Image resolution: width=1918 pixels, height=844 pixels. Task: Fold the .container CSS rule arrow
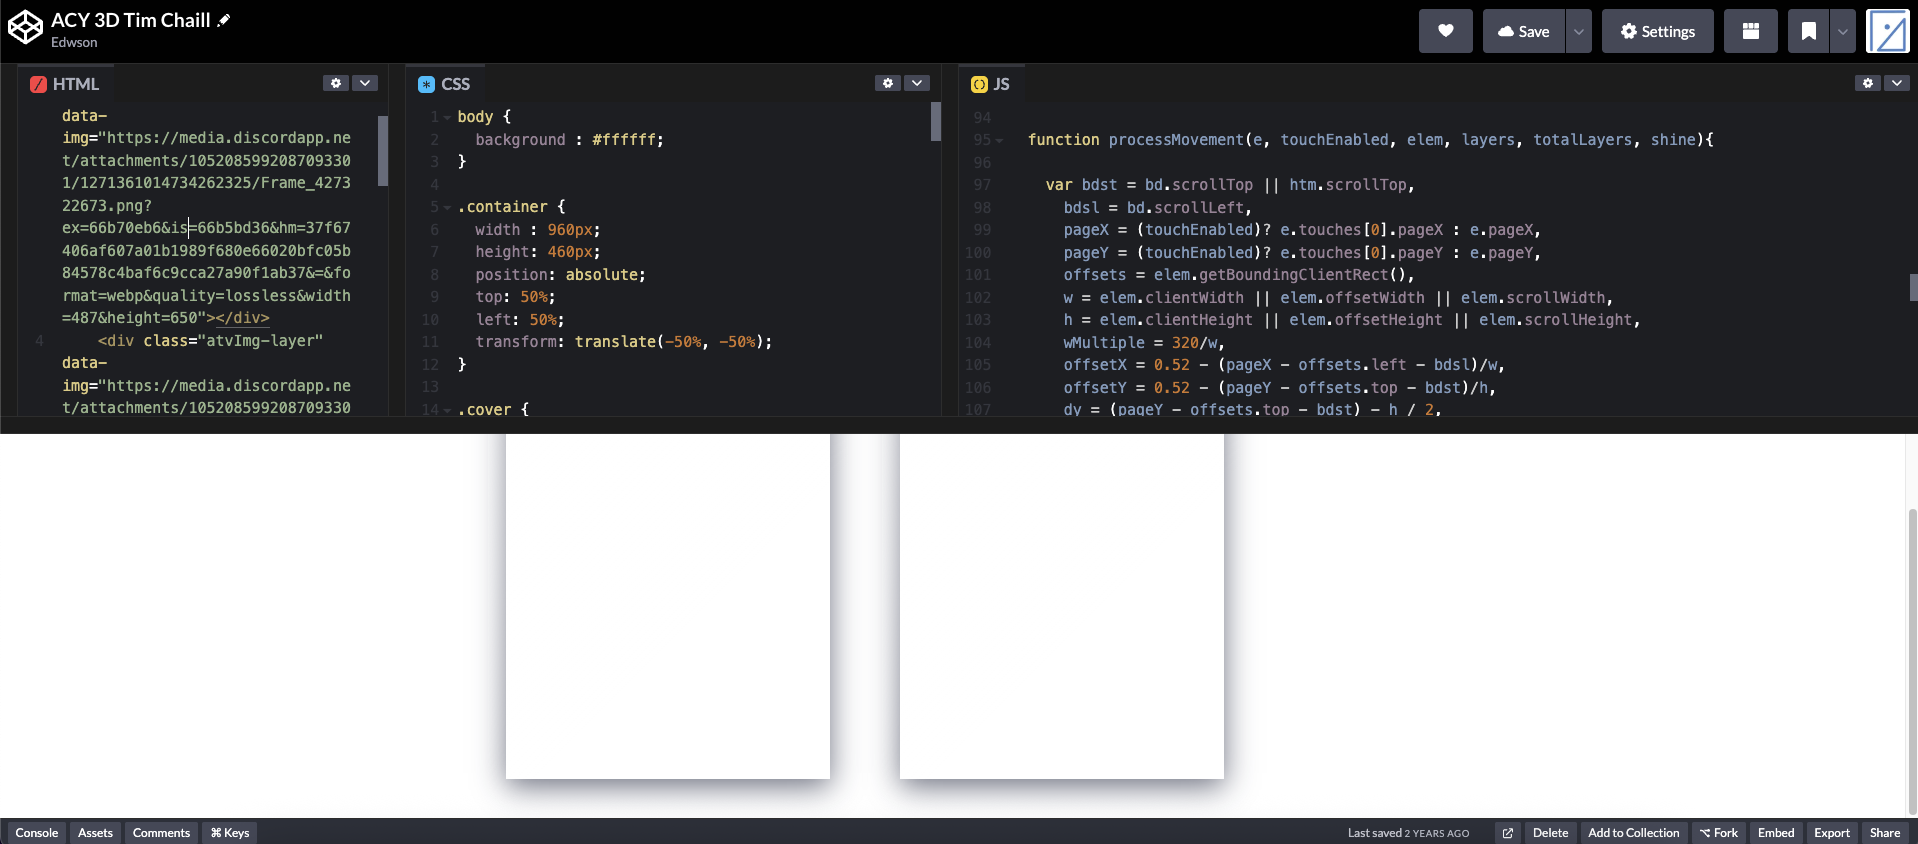(x=447, y=208)
